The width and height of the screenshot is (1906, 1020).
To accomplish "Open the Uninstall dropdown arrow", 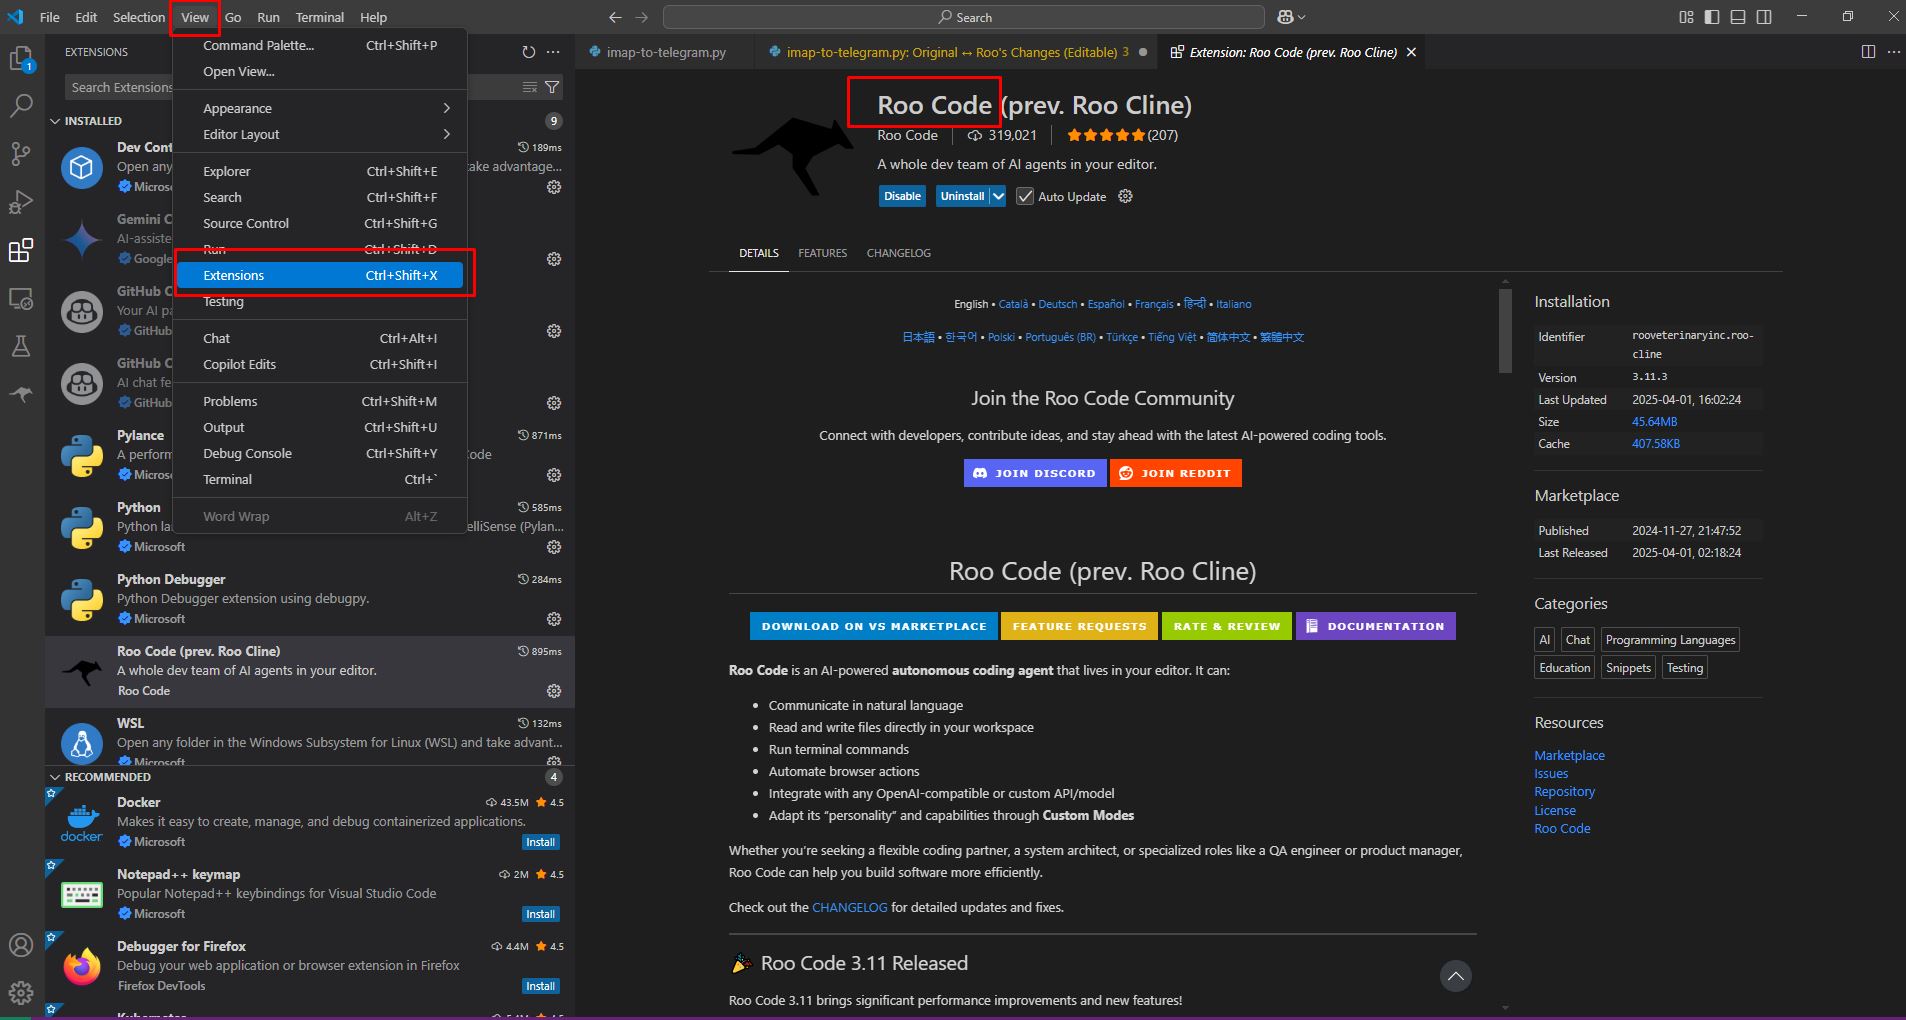I will coord(998,197).
